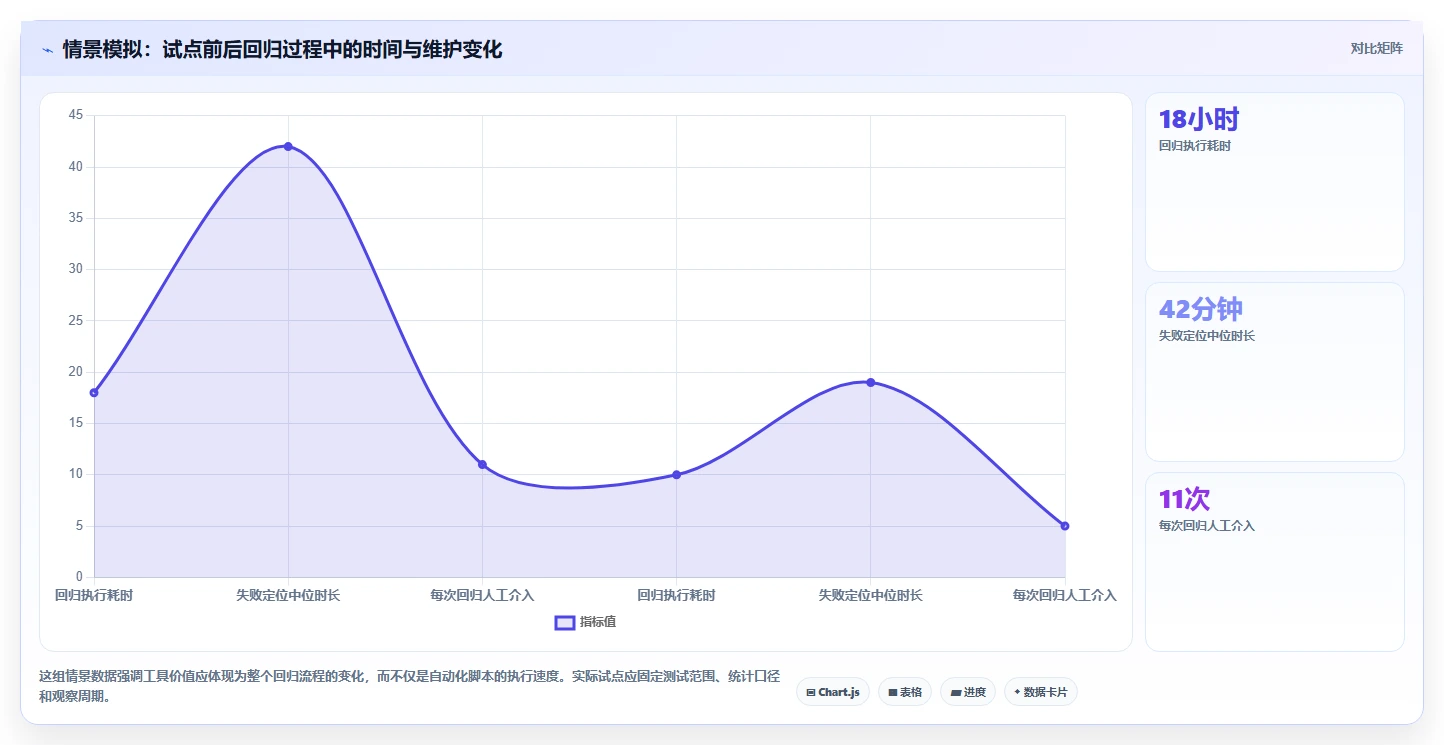The width and height of the screenshot is (1444, 745).
Task: Click the data point at value 19
Action: [870, 382]
